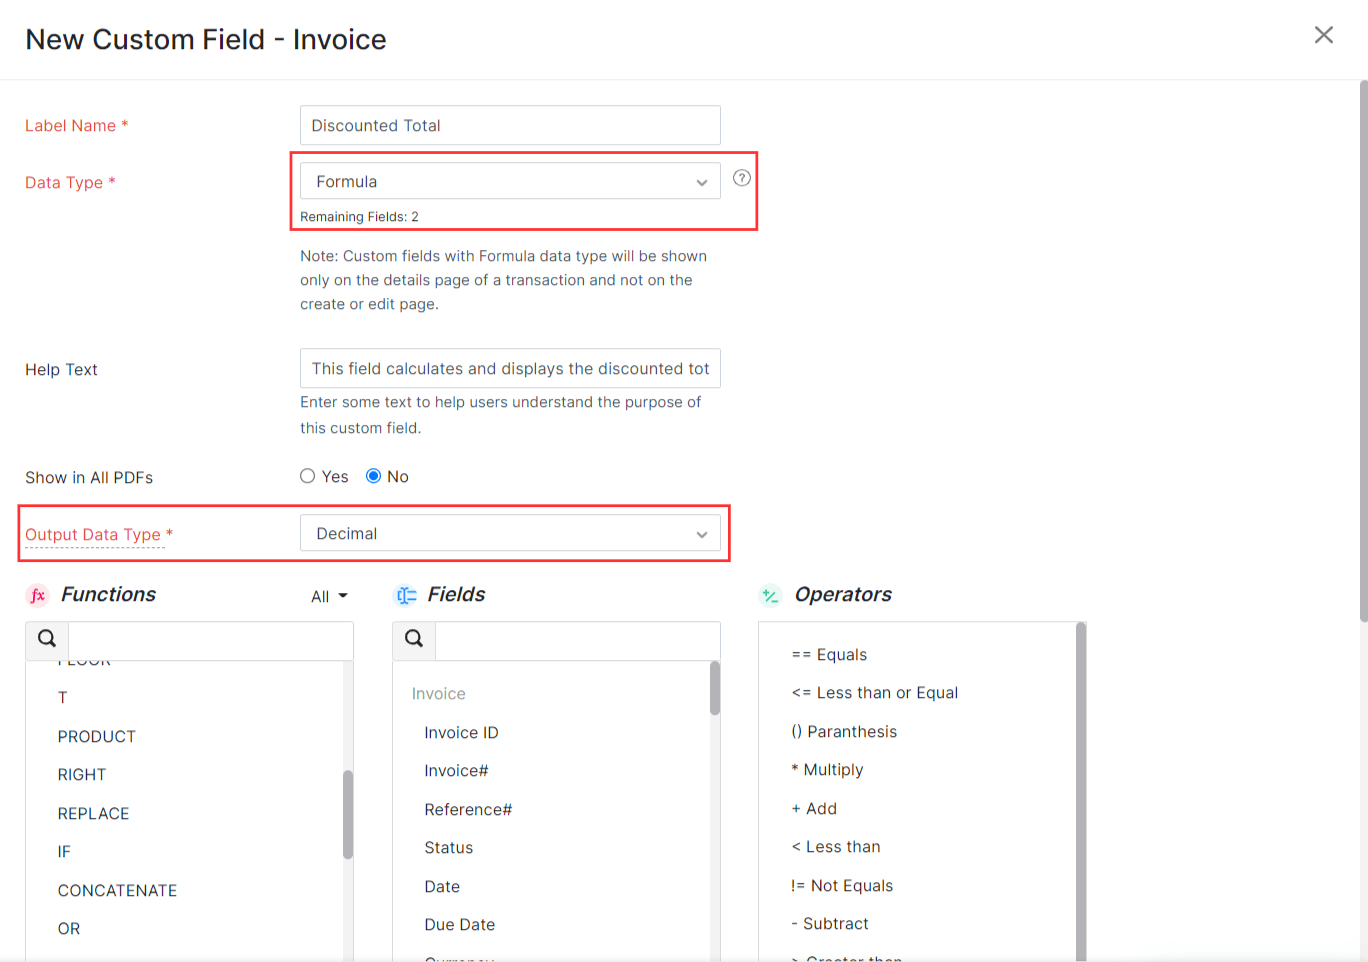Insert the Multiply operator
This screenshot has height=962, width=1368.
pos(826,769)
